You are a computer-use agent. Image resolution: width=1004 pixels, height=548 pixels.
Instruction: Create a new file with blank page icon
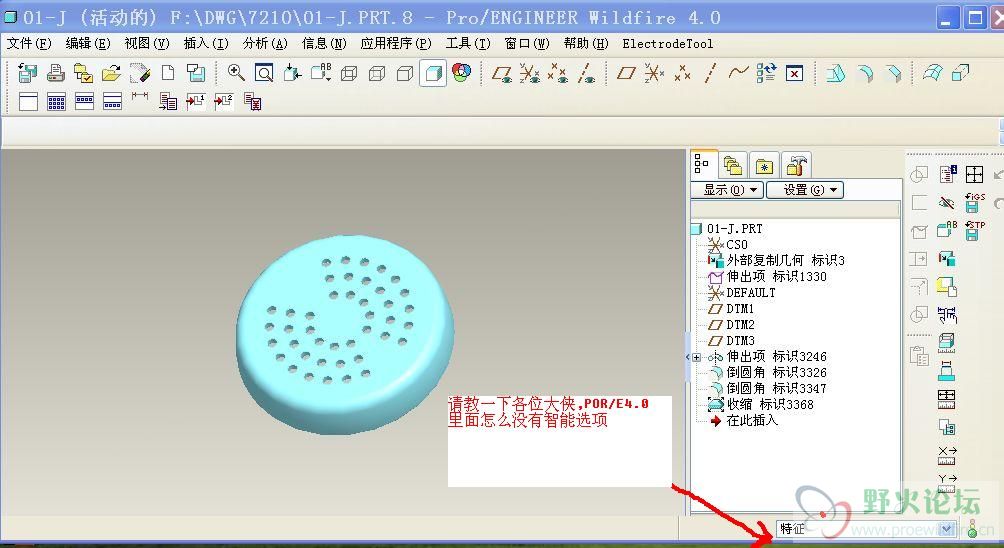[168, 73]
